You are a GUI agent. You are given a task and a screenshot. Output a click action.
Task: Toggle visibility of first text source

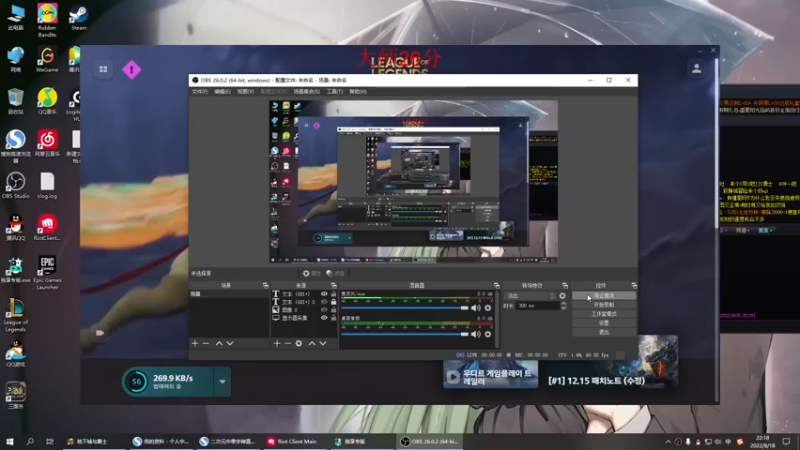coord(324,294)
